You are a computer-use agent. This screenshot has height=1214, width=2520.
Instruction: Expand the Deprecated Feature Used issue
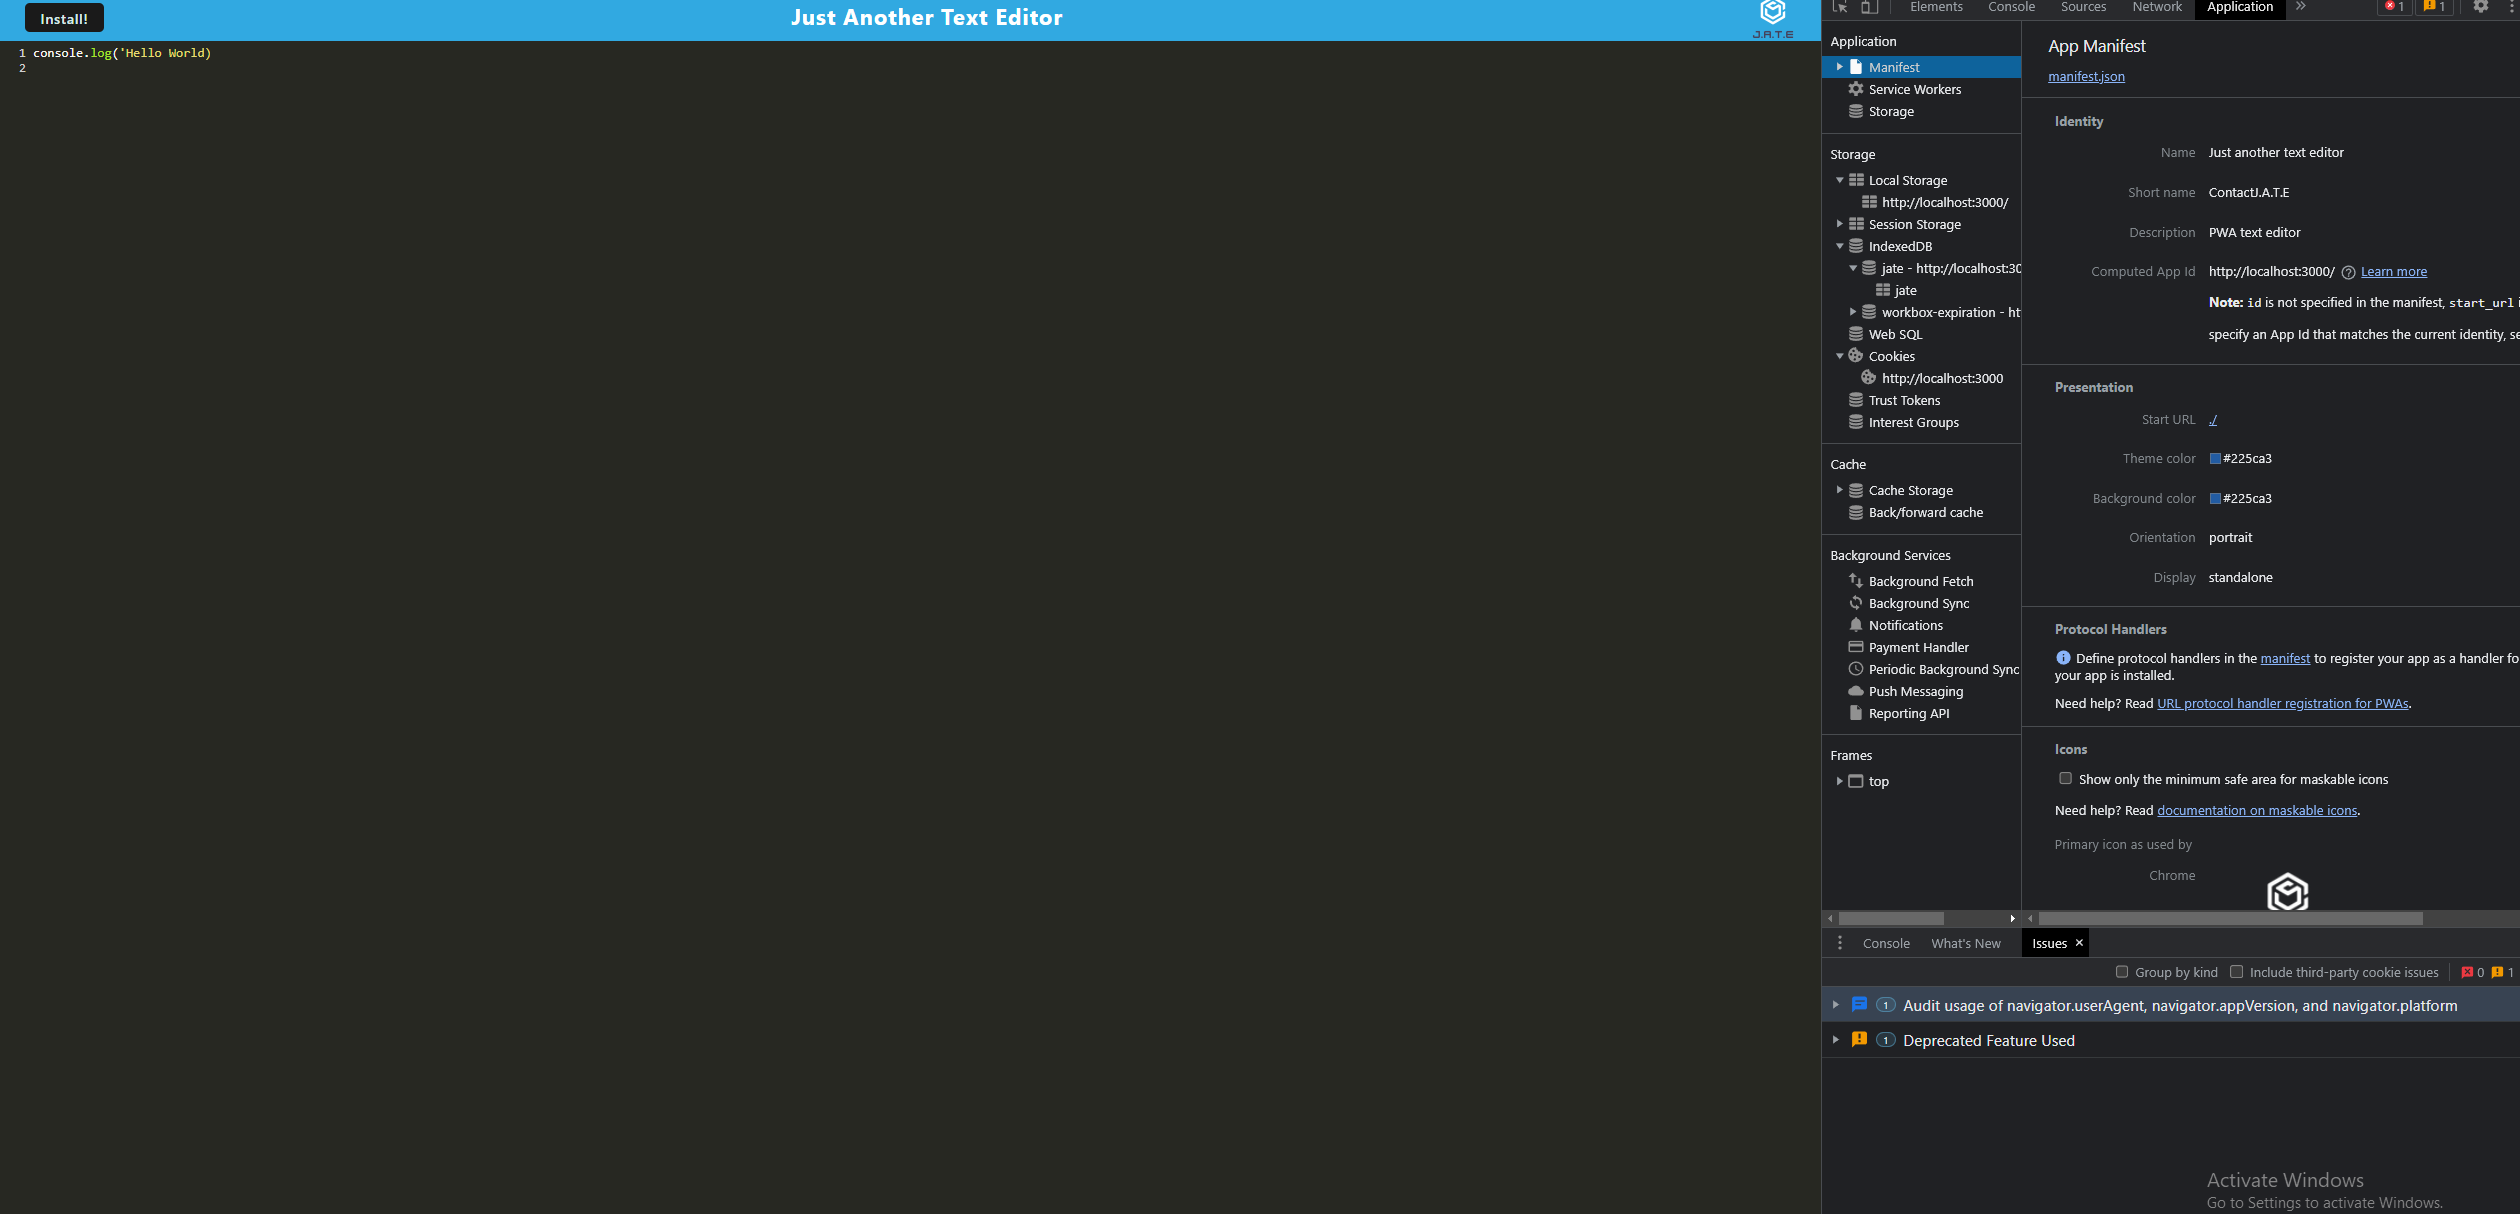coord(1835,1040)
